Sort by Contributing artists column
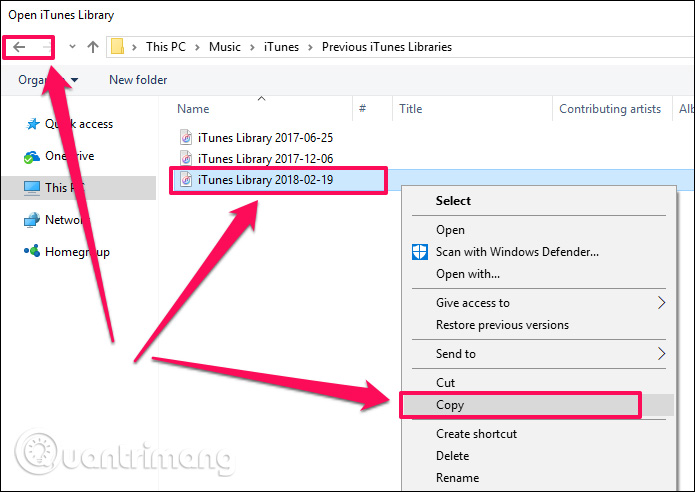This screenshot has width=695, height=492. pos(612,109)
